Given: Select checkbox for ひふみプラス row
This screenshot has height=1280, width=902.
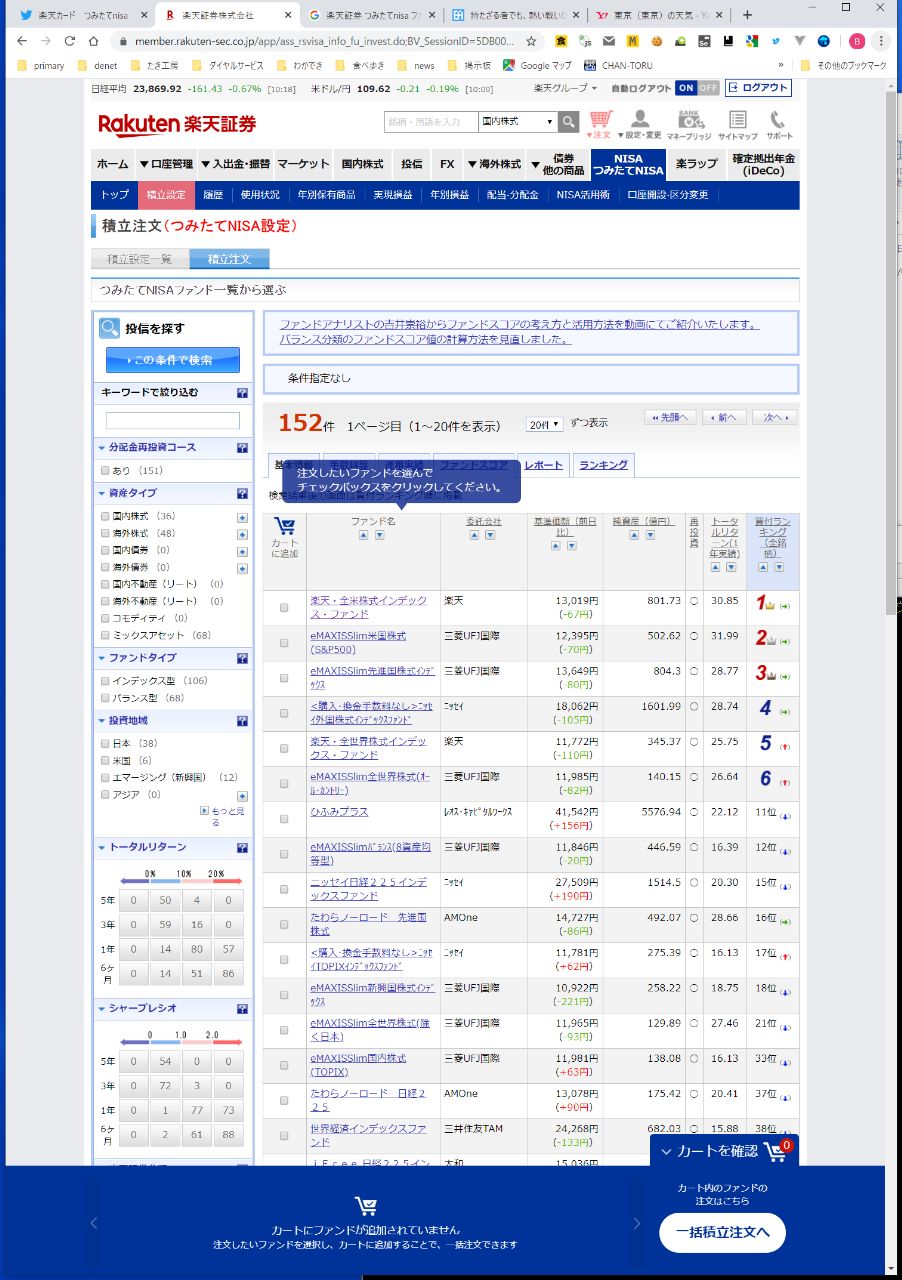Looking at the screenshot, I should point(284,819).
